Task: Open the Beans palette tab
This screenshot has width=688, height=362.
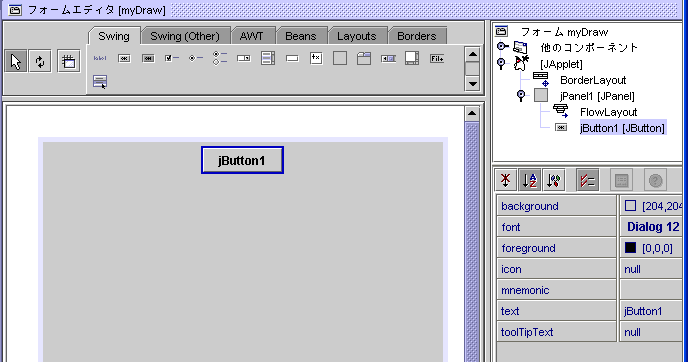Action: [x=301, y=36]
